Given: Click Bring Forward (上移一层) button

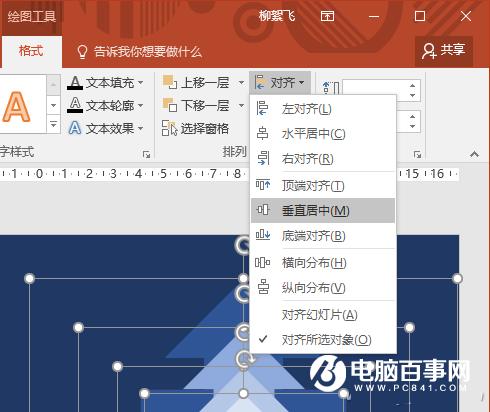Looking at the screenshot, I should pos(196,82).
